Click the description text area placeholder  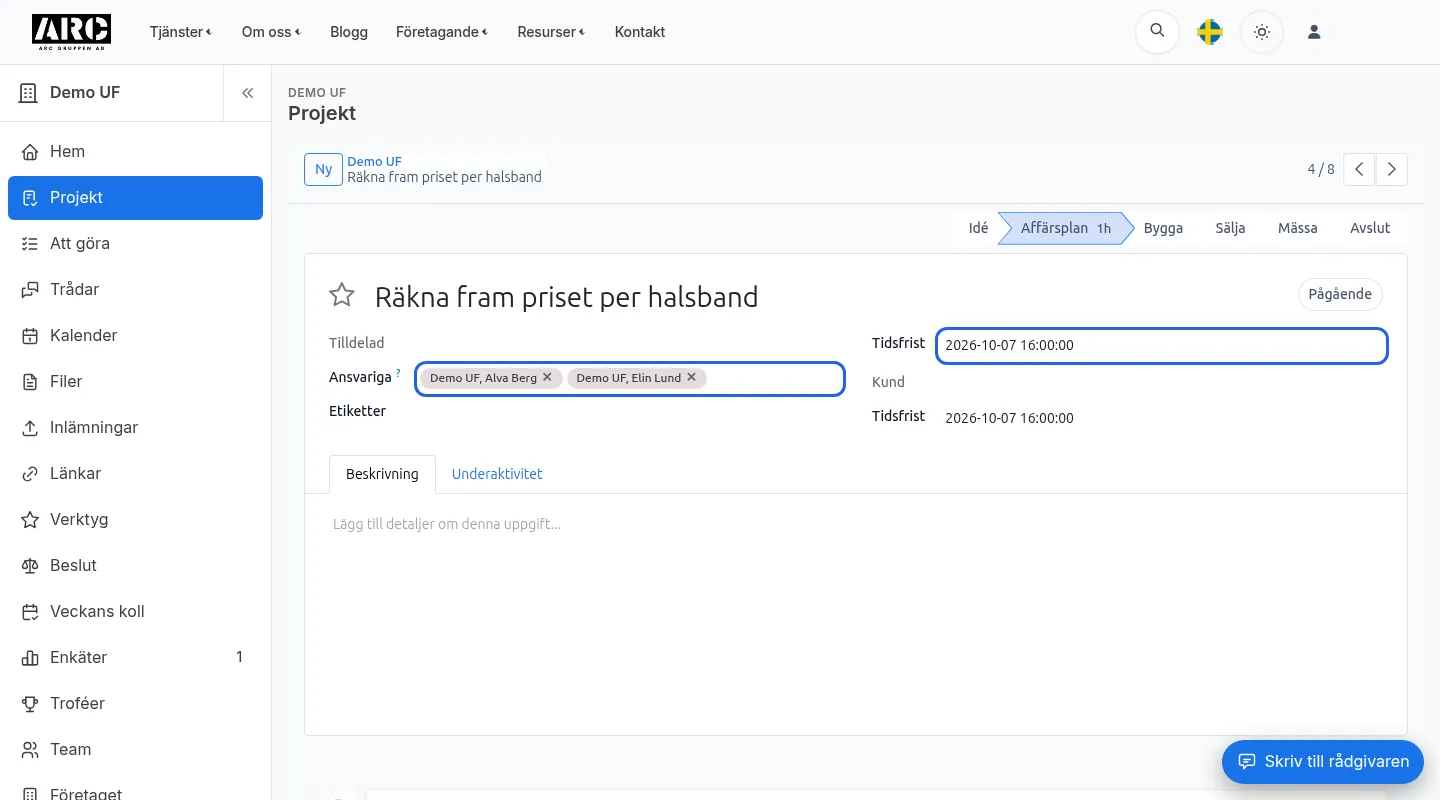(x=447, y=524)
